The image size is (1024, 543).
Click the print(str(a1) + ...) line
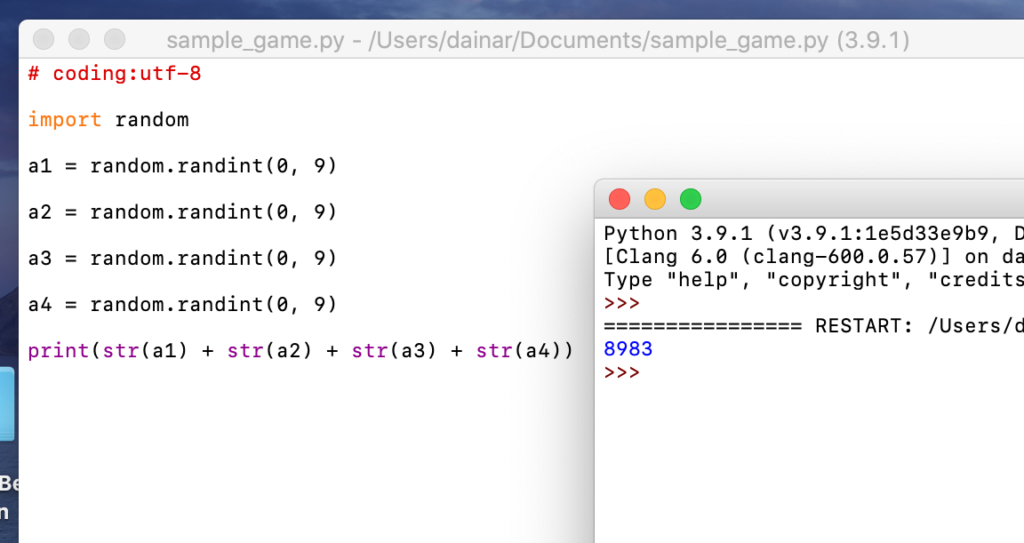tap(300, 351)
